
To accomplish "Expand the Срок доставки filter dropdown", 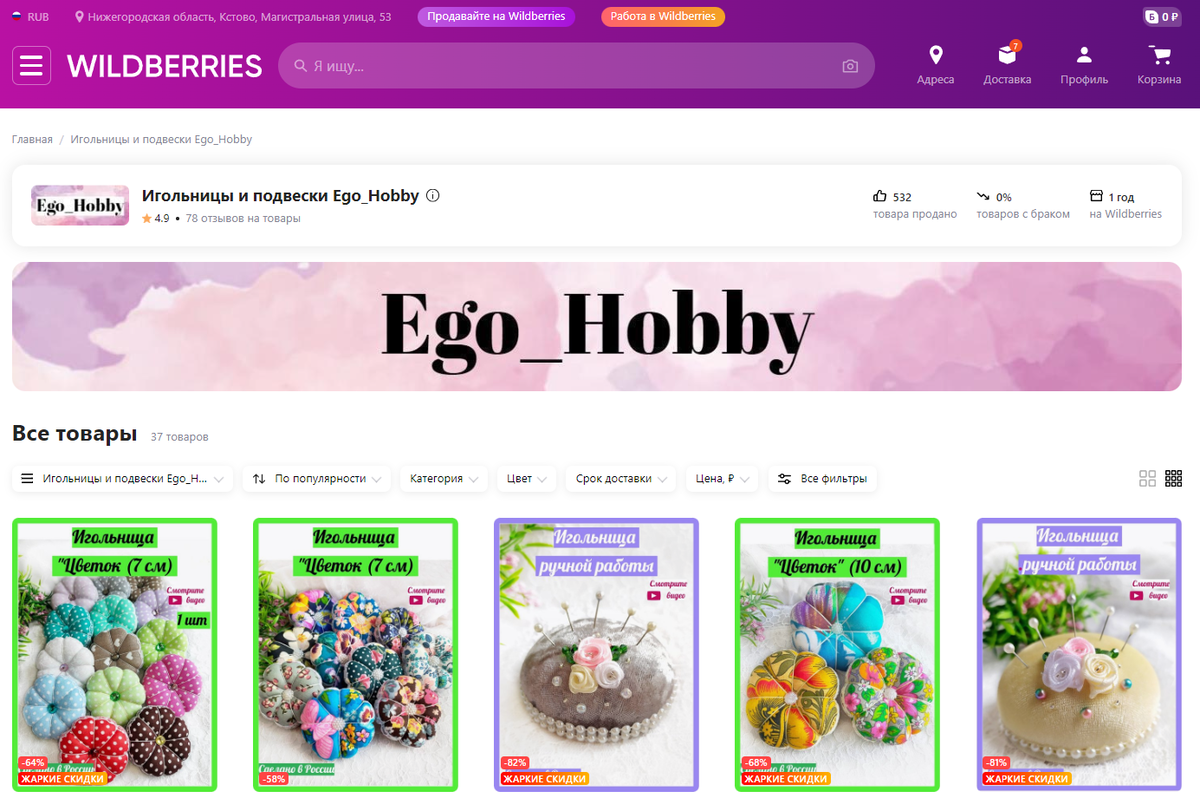I will tap(621, 479).
